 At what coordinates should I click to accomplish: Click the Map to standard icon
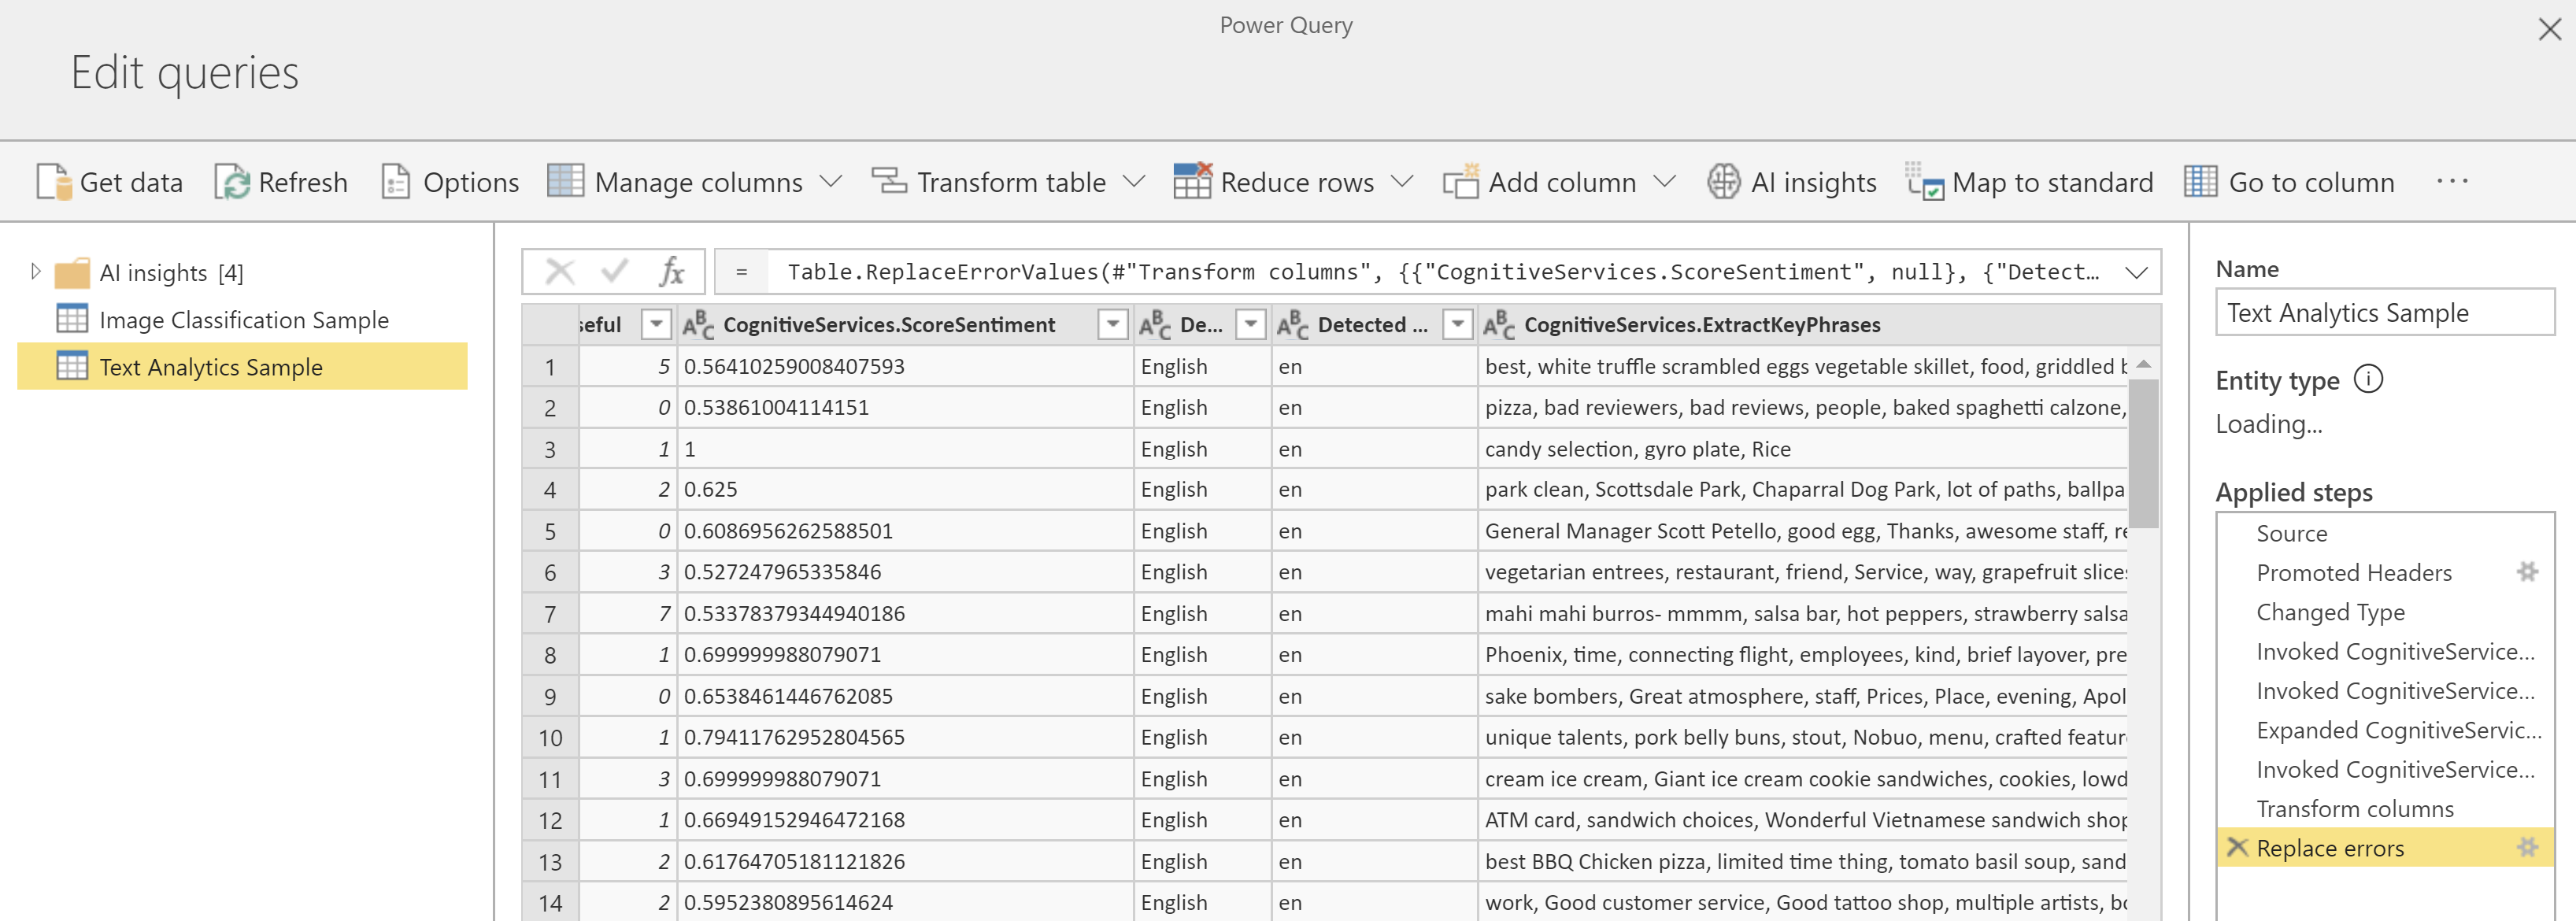(1925, 181)
